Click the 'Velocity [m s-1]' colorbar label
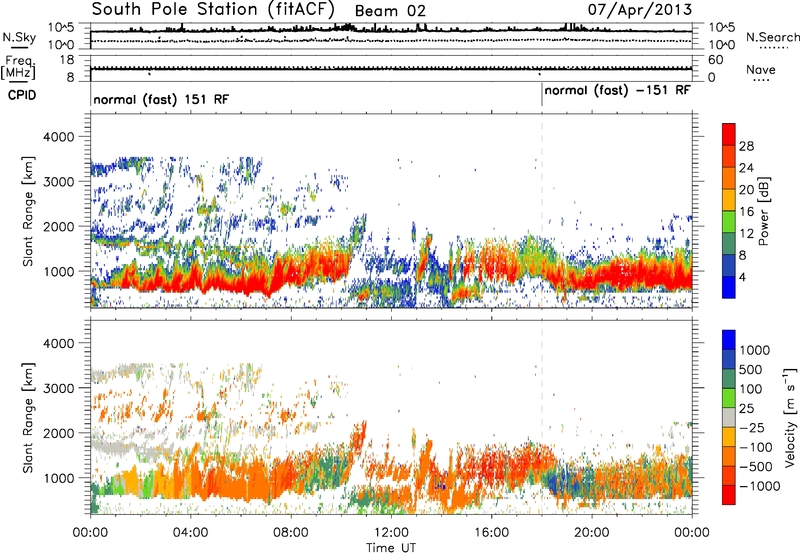 click(790, 417)
